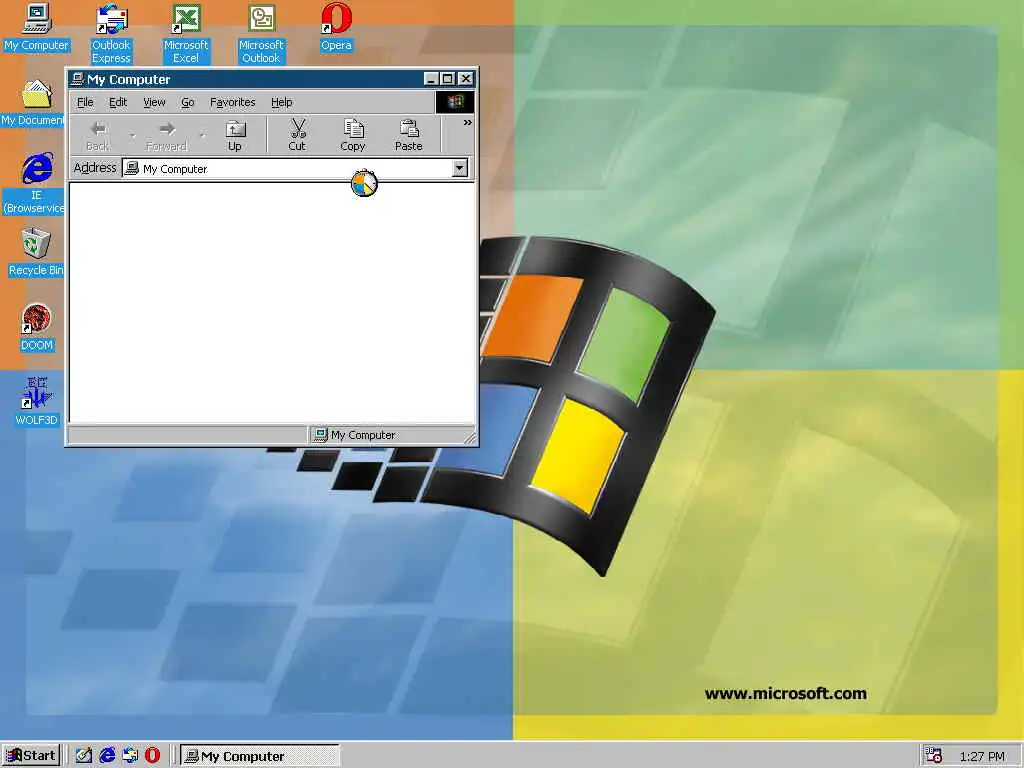Viewport: 1024px width, 768px height.
Task: Click the Cut toolbar button
Action: pyautogui.click(x=297, y=135)
